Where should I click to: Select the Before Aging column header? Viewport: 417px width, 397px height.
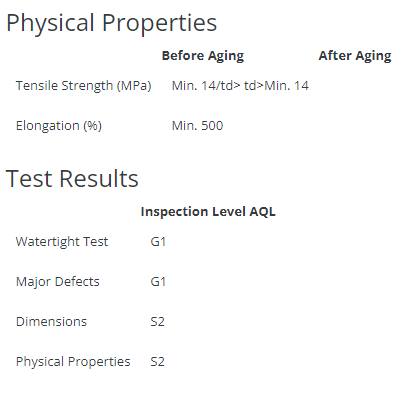(203, 56)
